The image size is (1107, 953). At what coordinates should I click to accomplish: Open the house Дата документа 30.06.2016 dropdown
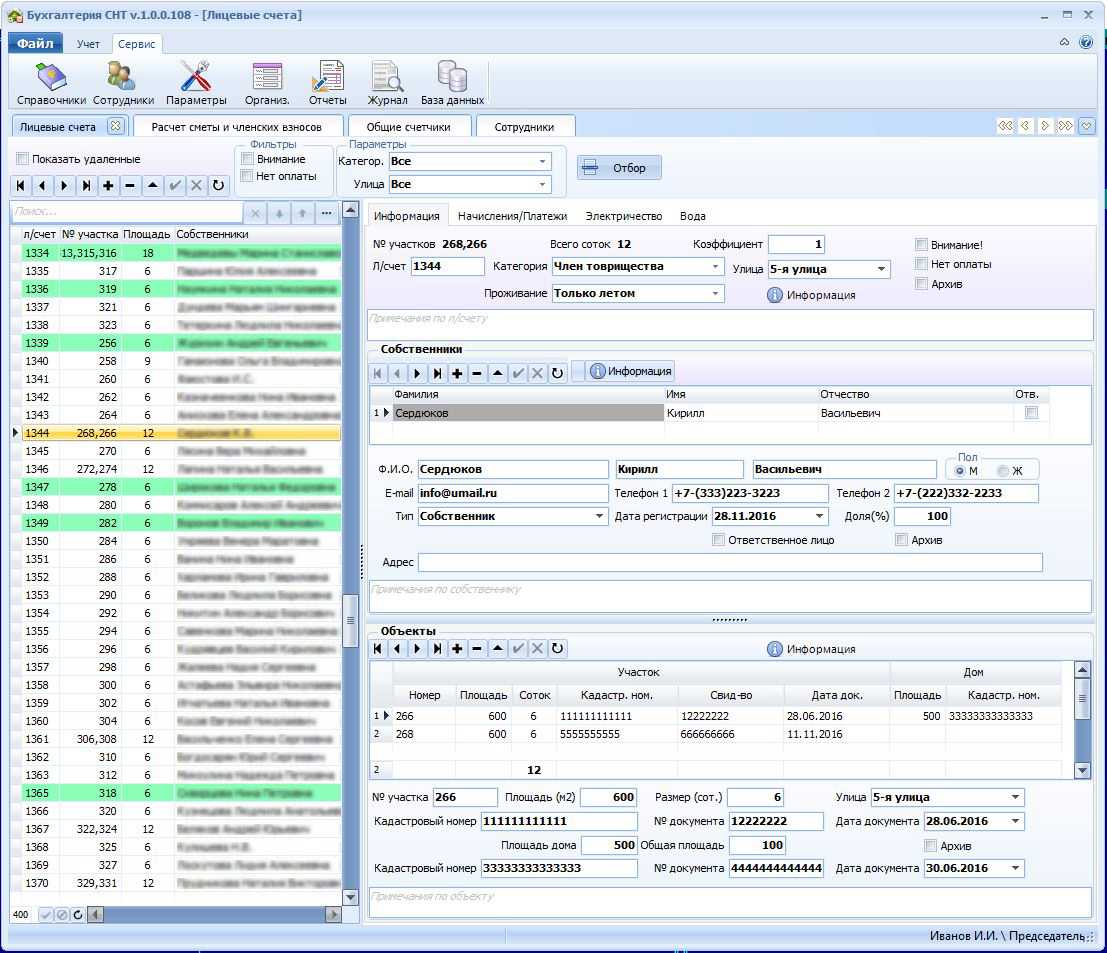[1015, 868]
